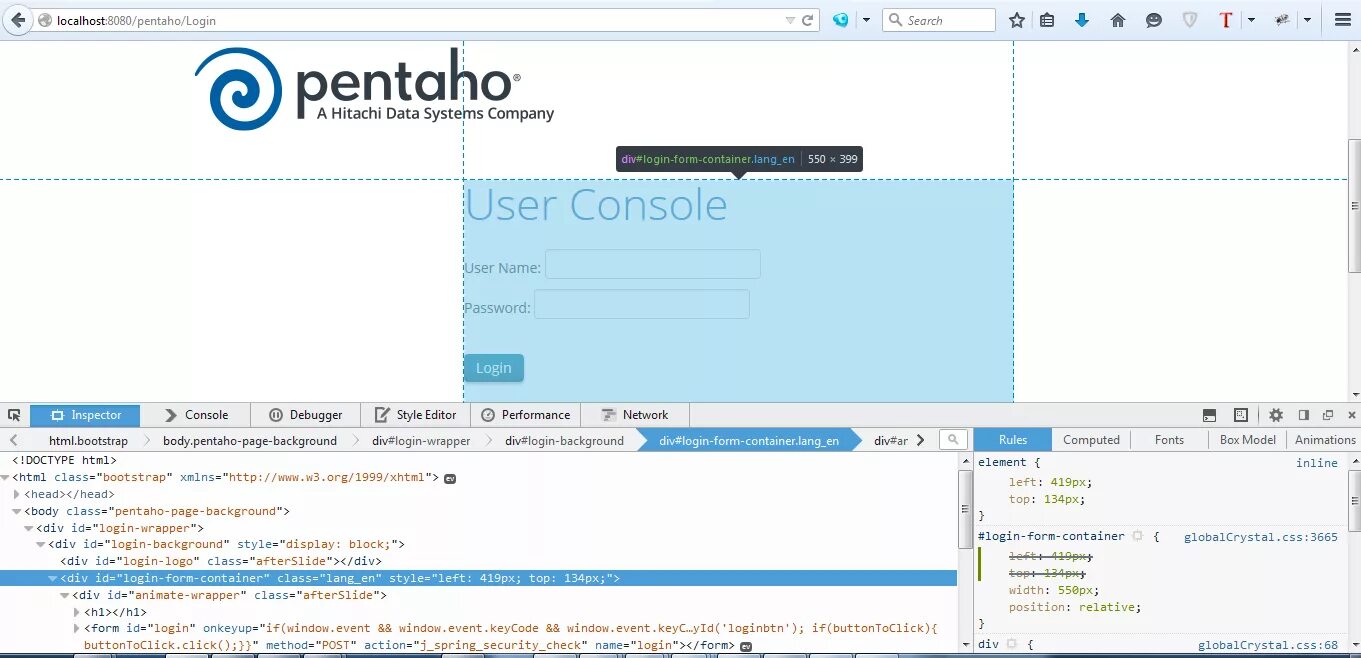Image resolution: width=1361 pixels, height=658 pixels.
Task: Open the search engine dropdown arrow
Action: [x=866, y=20]
